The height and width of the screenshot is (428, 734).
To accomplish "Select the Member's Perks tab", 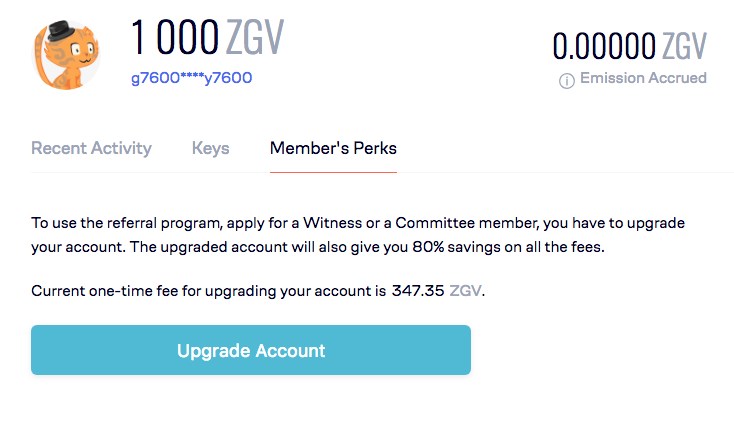I will 333,148.
